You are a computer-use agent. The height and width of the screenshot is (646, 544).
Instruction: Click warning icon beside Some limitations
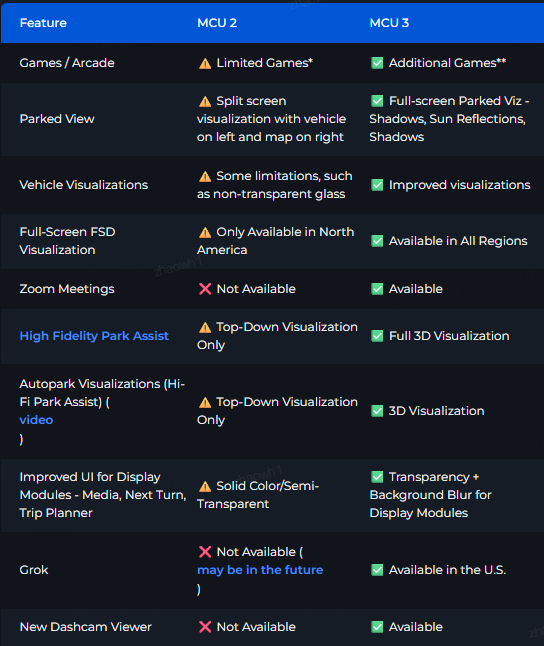pos(205,176)
